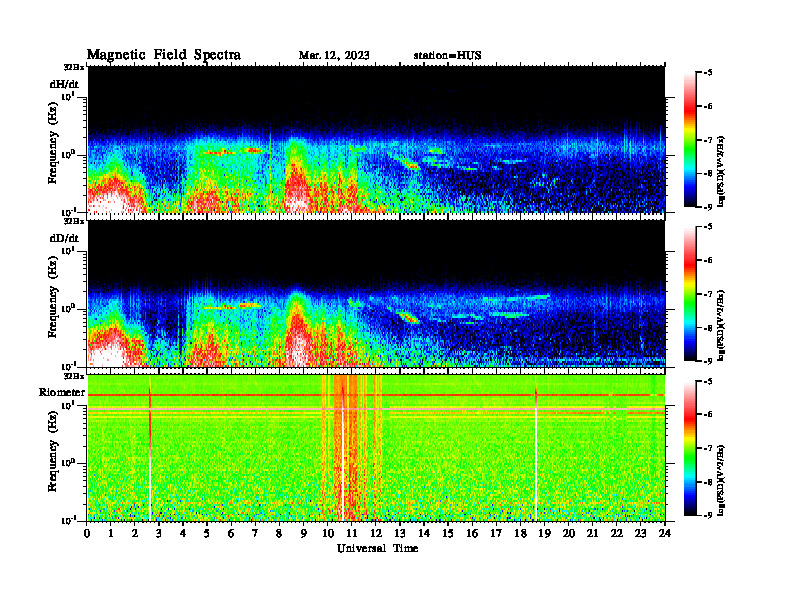The image size is (792, 612).
Task: Click the "Universal Time" axis title
Action: click(377, 548)
